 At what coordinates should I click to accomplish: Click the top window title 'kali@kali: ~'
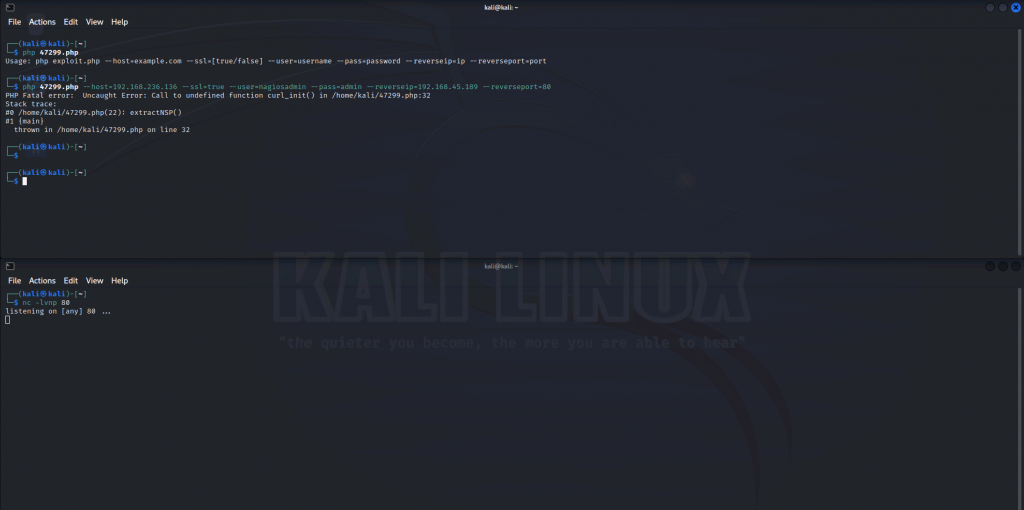[501, 7]
